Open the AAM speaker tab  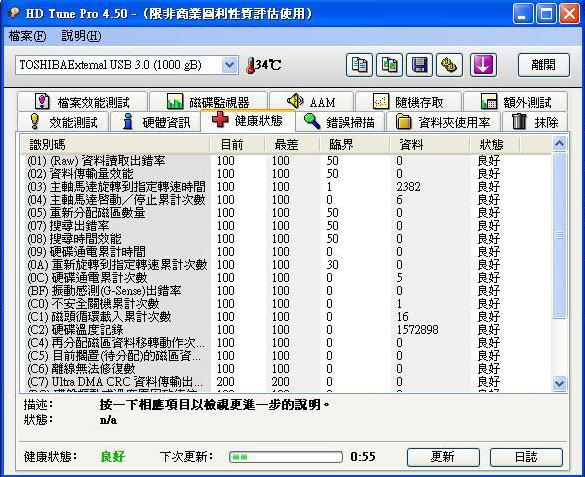coord(311,101)
